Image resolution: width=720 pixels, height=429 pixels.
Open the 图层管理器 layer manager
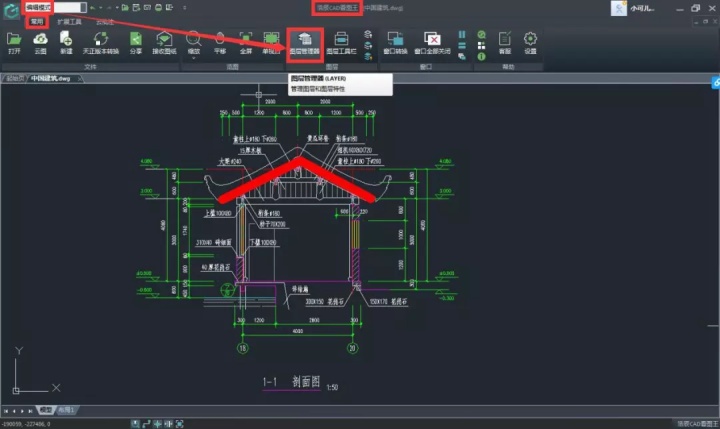(305, 44)
